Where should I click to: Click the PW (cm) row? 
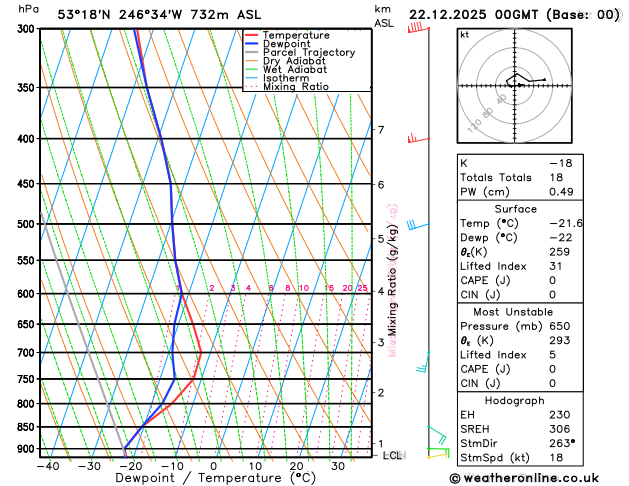point(520,192)
